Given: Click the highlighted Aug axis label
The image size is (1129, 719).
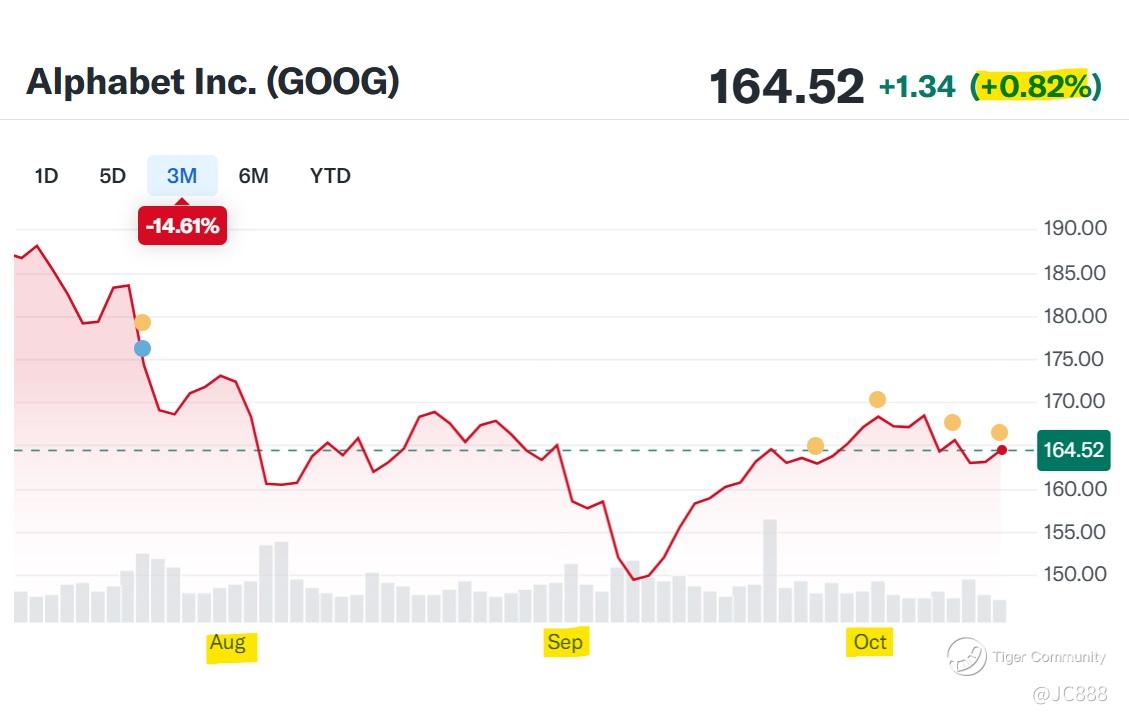Looking at the screenshot, I should tap(228, 643).
